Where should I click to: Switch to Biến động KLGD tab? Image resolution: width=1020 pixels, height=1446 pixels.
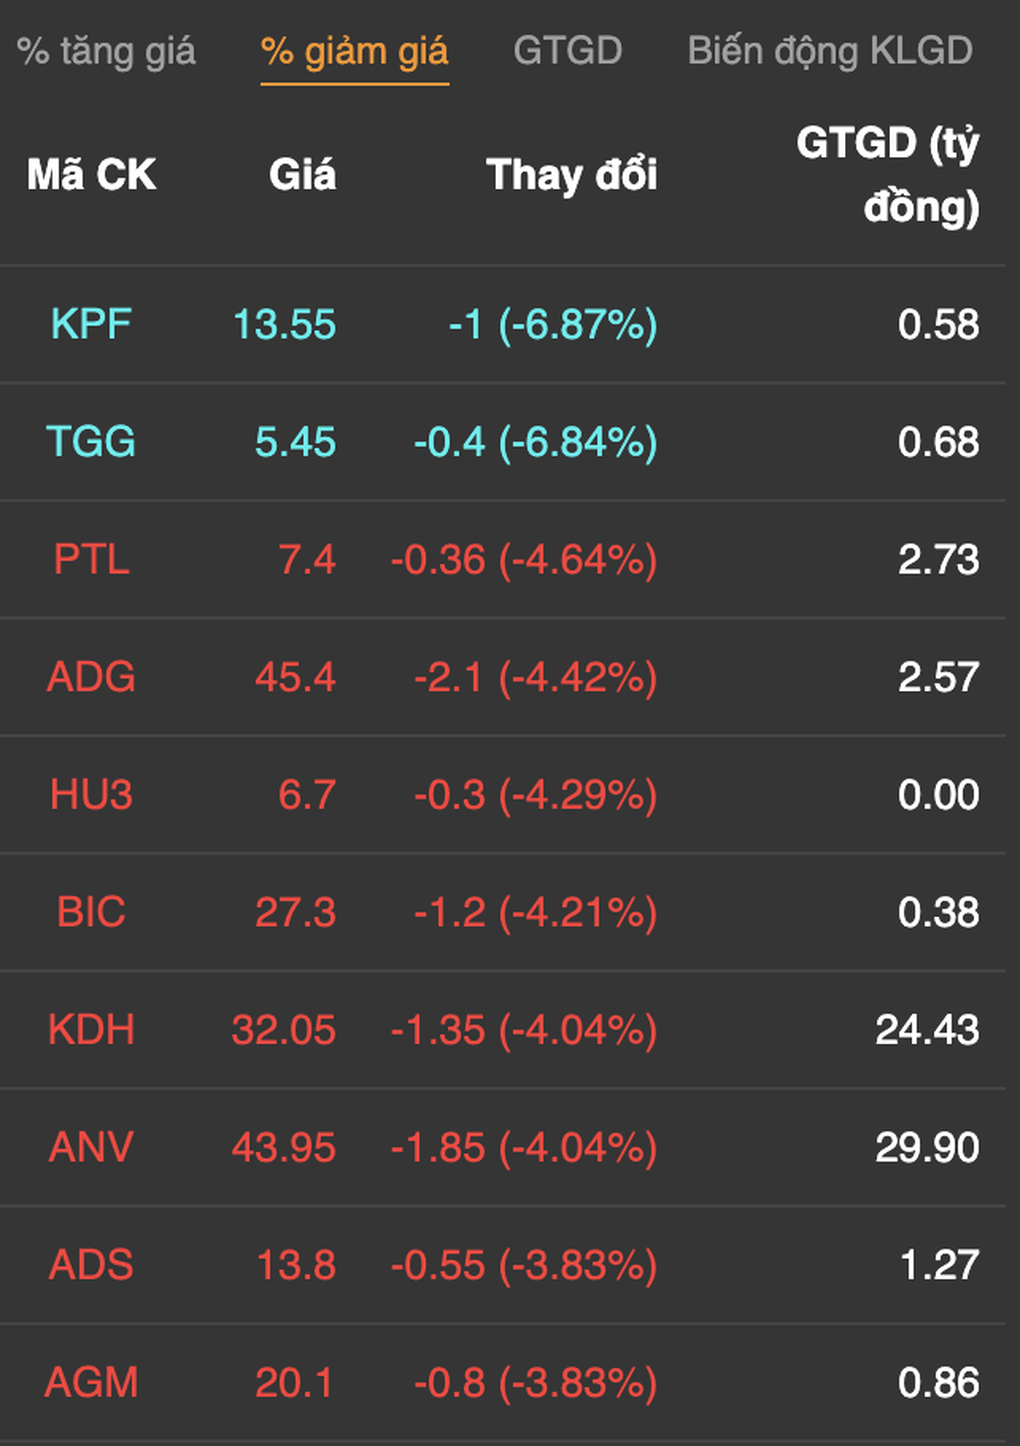829,51
